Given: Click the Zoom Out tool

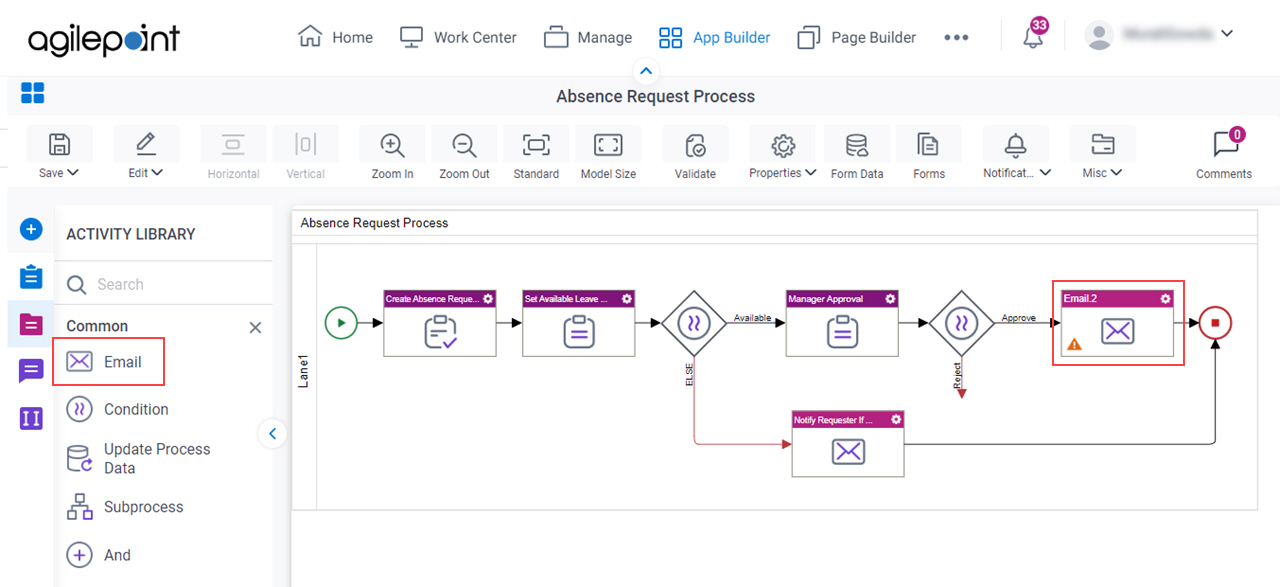Looking at the screenshot, I should click(464, 154).
